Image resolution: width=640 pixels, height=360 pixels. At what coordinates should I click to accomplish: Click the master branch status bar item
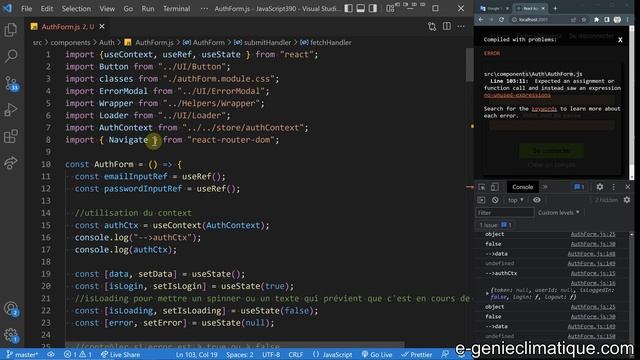point(22,355)
